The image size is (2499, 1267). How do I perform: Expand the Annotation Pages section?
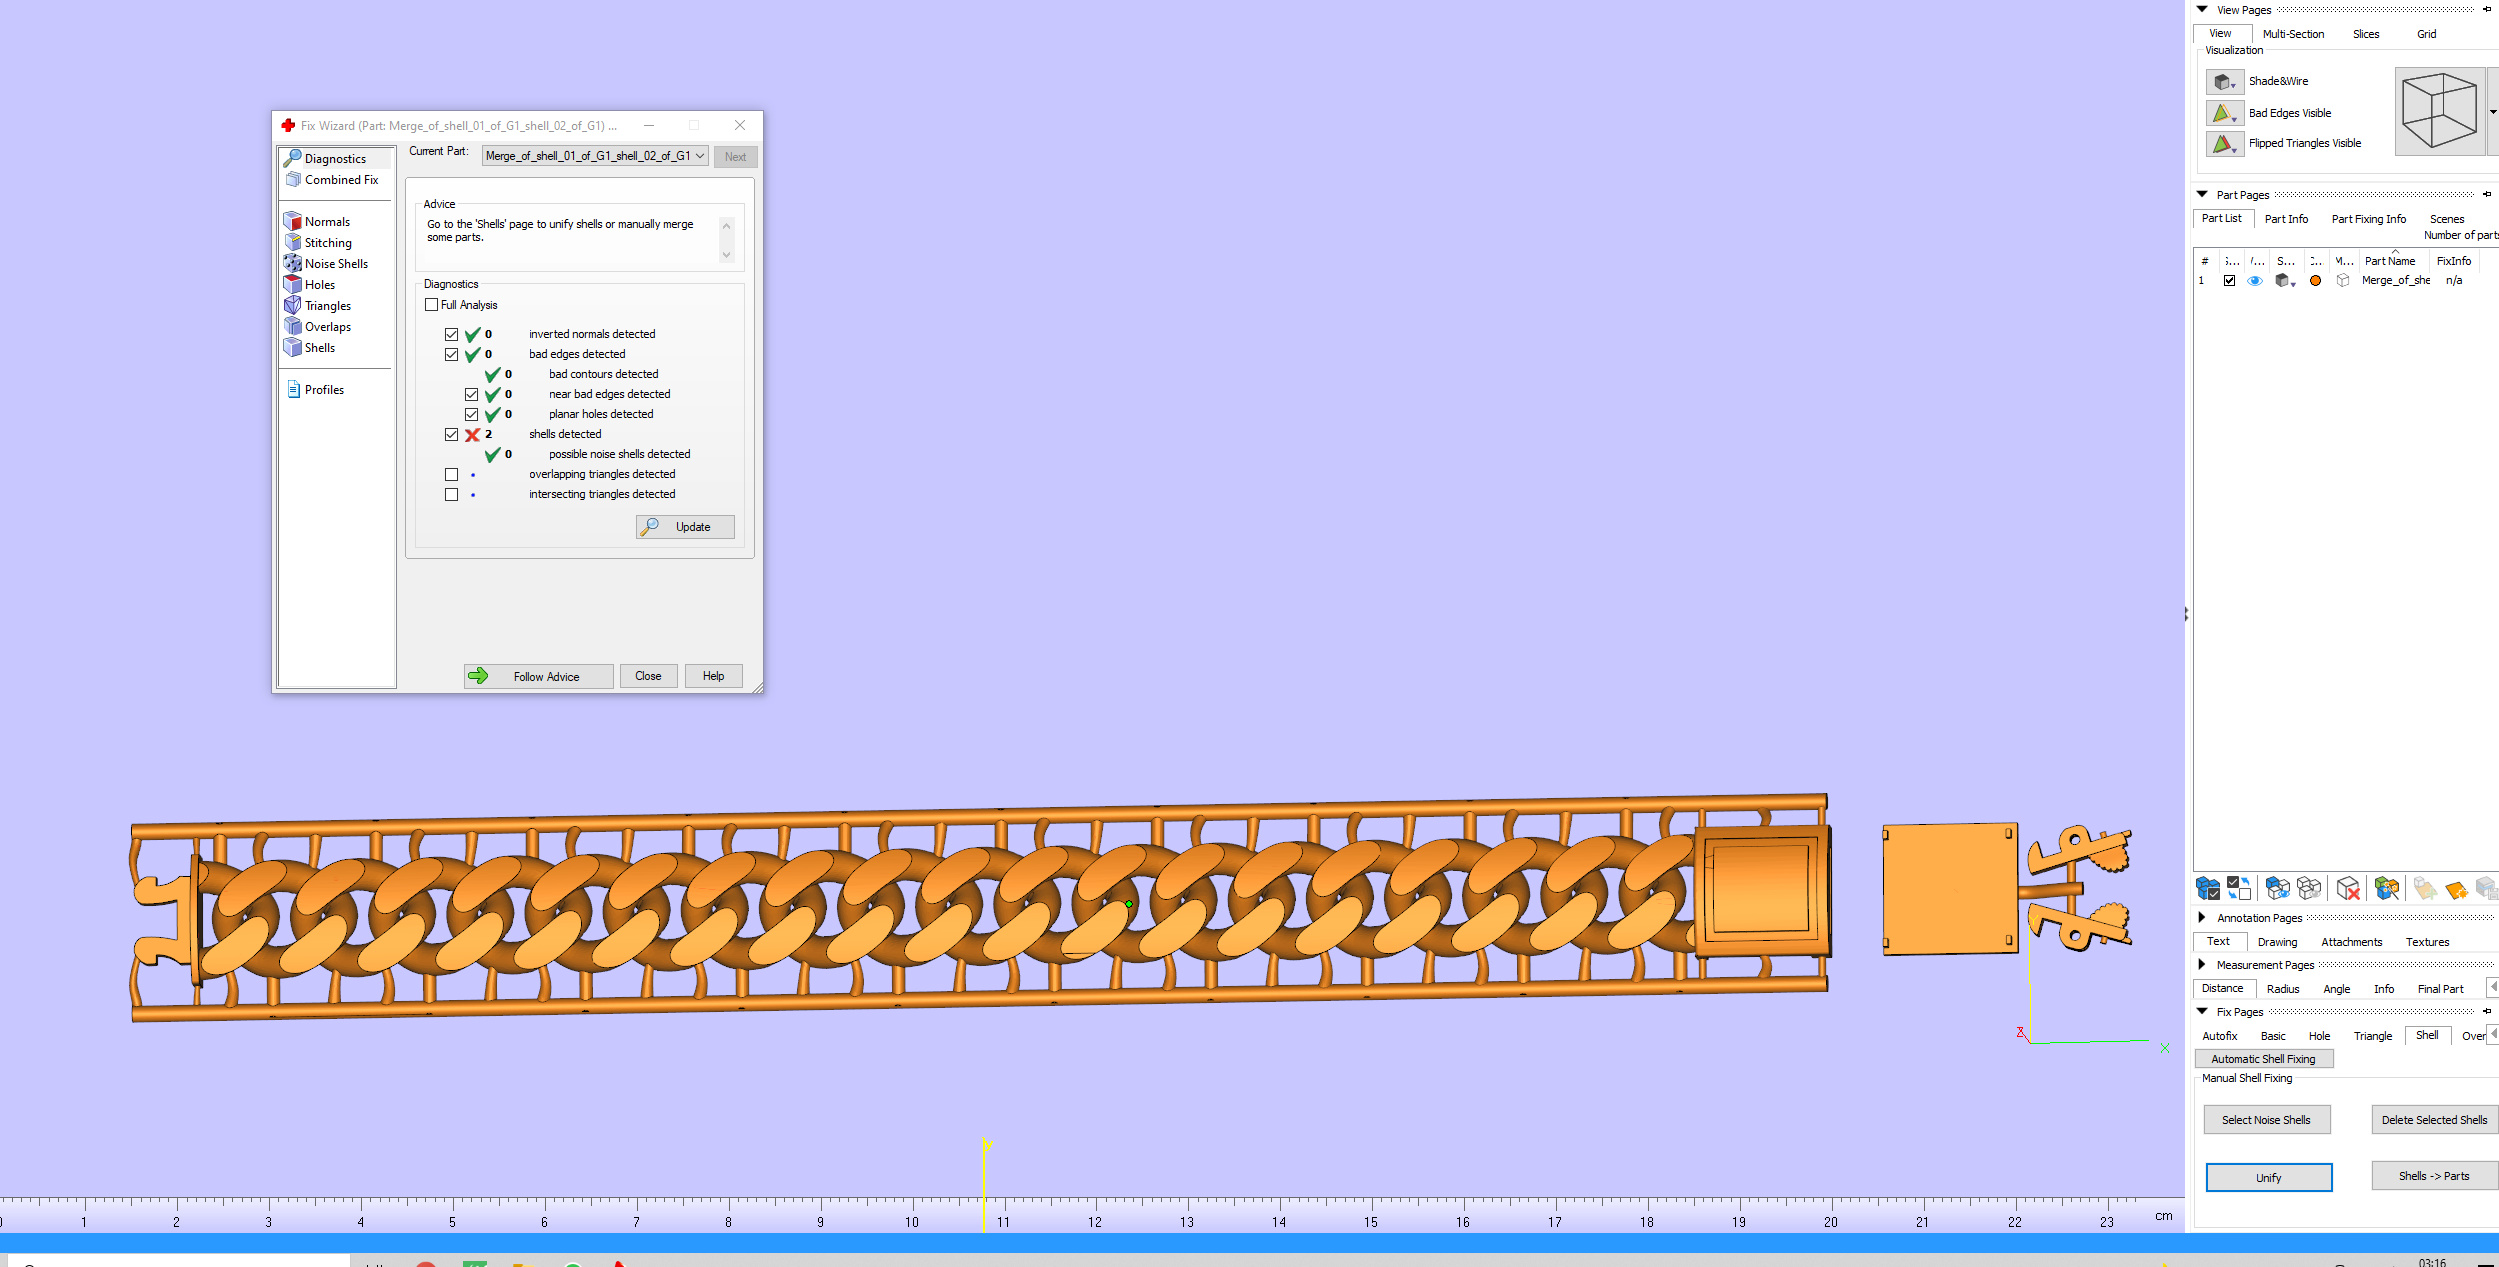coord(2201,917)
